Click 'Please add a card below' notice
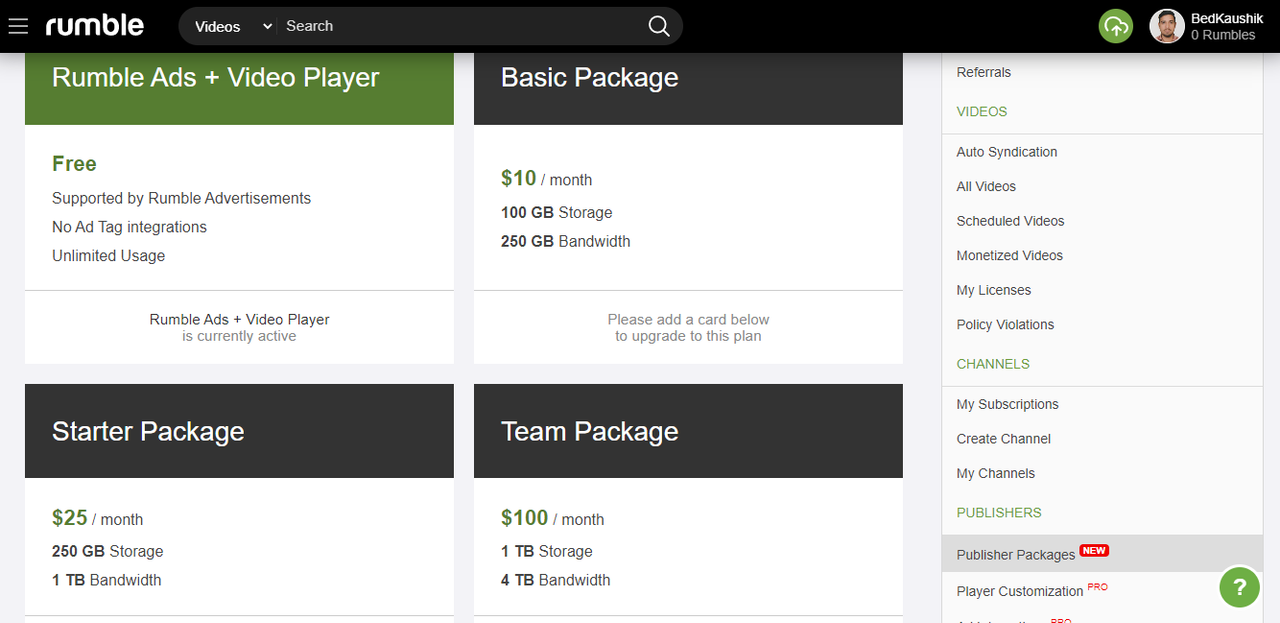This screenshot has width=1280, height=623. coord(688,320)
